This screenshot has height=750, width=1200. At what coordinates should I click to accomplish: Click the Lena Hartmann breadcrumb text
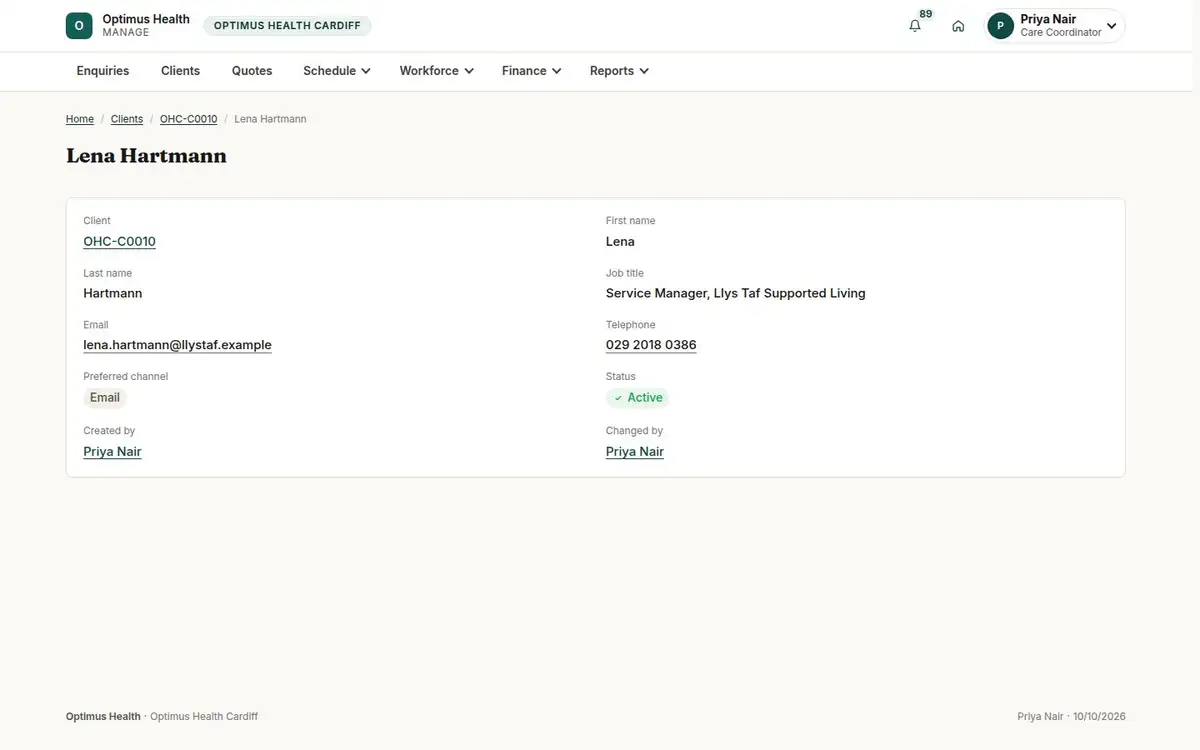coord(270,119)
